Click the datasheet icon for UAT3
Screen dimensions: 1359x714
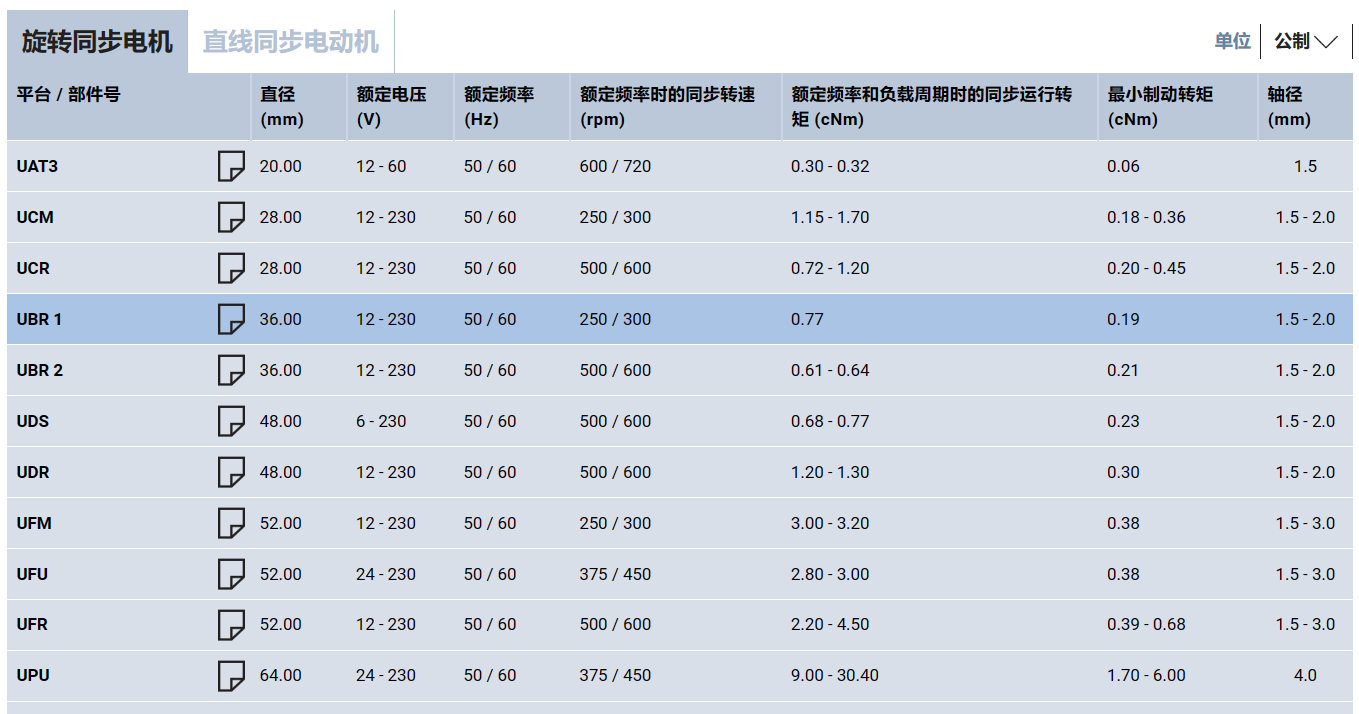(x=231, y=166)
